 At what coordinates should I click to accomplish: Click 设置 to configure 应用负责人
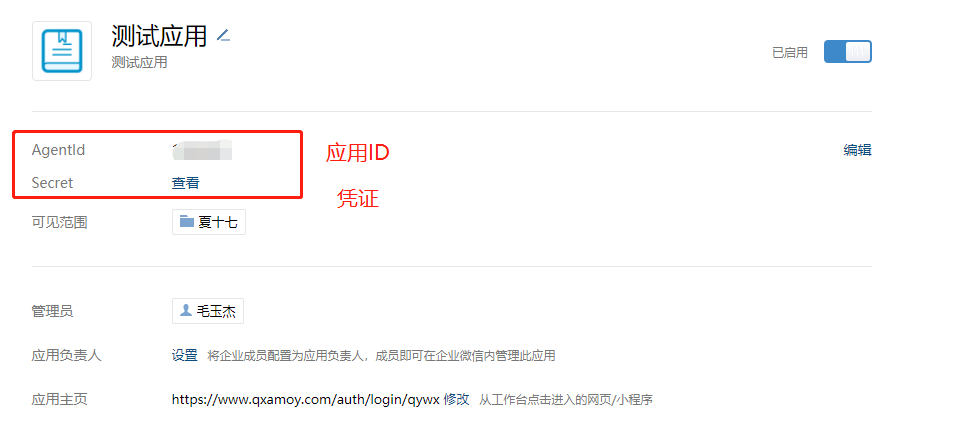[x=185, y=355]
